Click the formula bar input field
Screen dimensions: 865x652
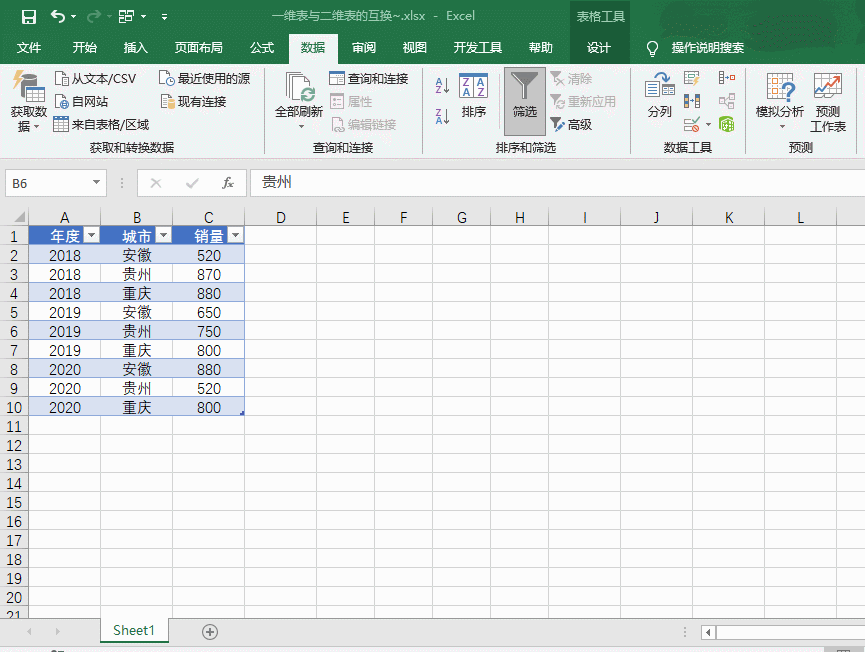550,183
